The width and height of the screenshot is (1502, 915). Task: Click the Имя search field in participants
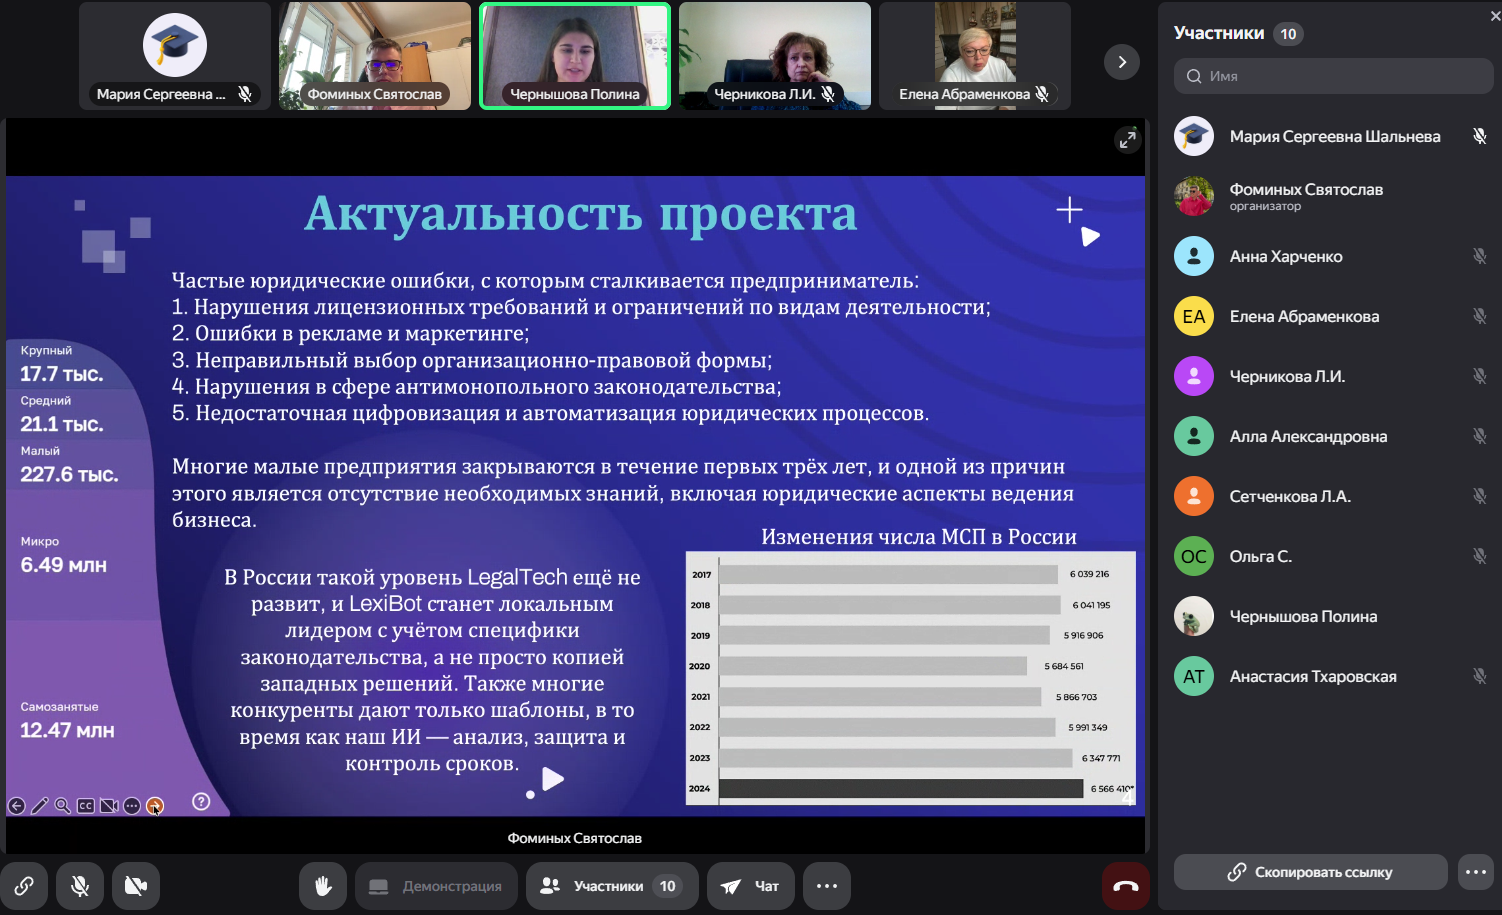1333,76
